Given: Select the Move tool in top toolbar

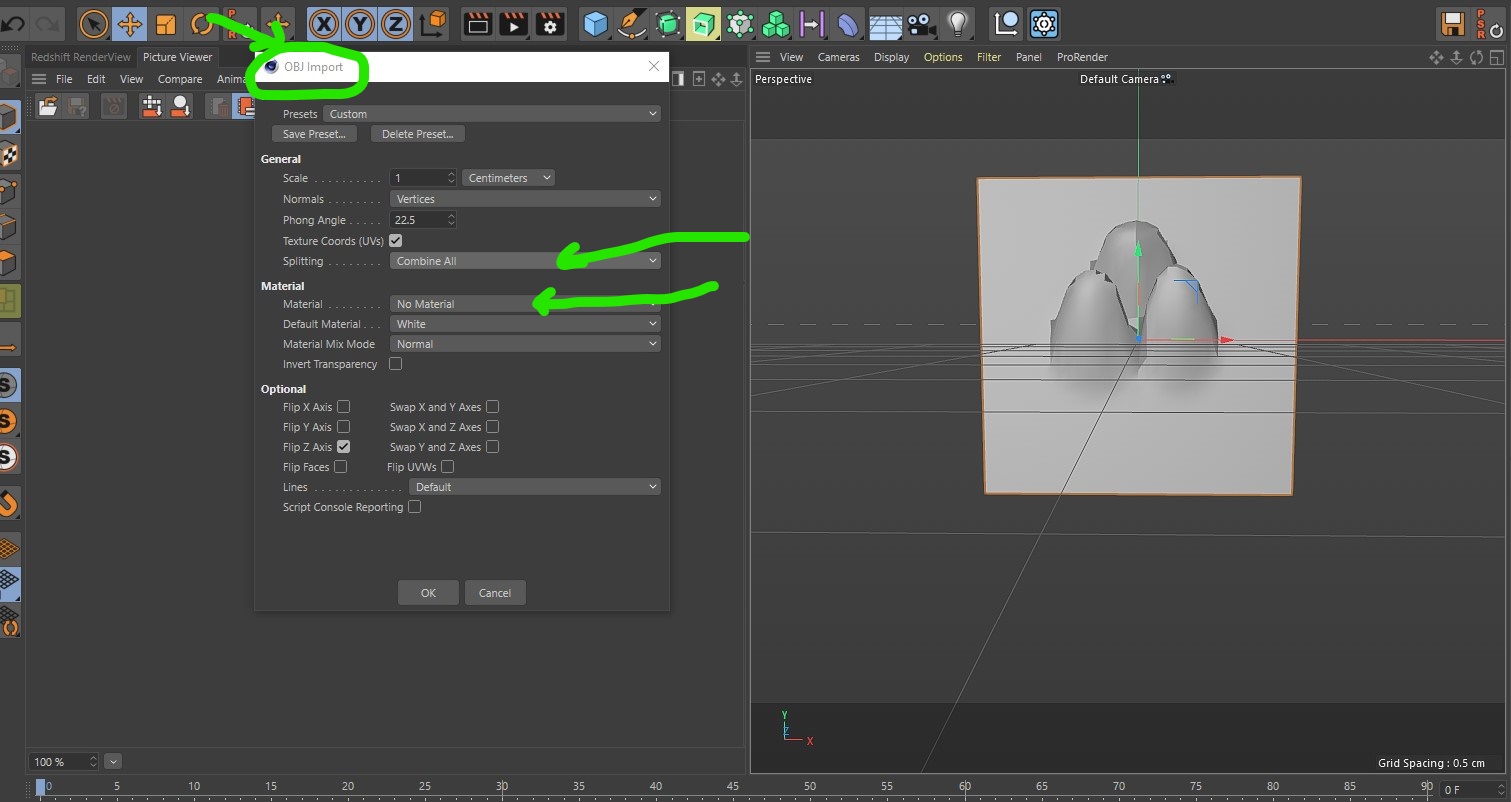Looking at the screenshot, I should coord(130,23).
